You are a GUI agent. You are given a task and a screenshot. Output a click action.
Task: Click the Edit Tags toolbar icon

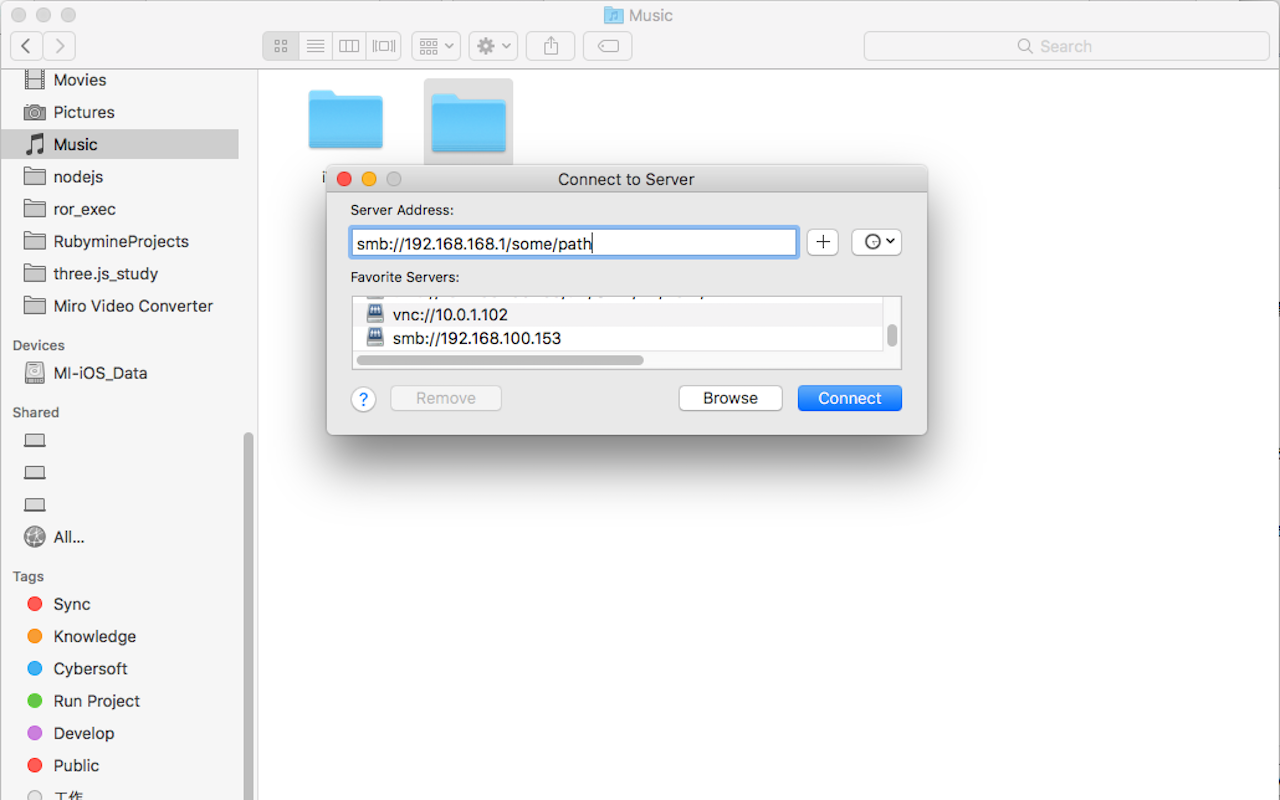[607, 45]
